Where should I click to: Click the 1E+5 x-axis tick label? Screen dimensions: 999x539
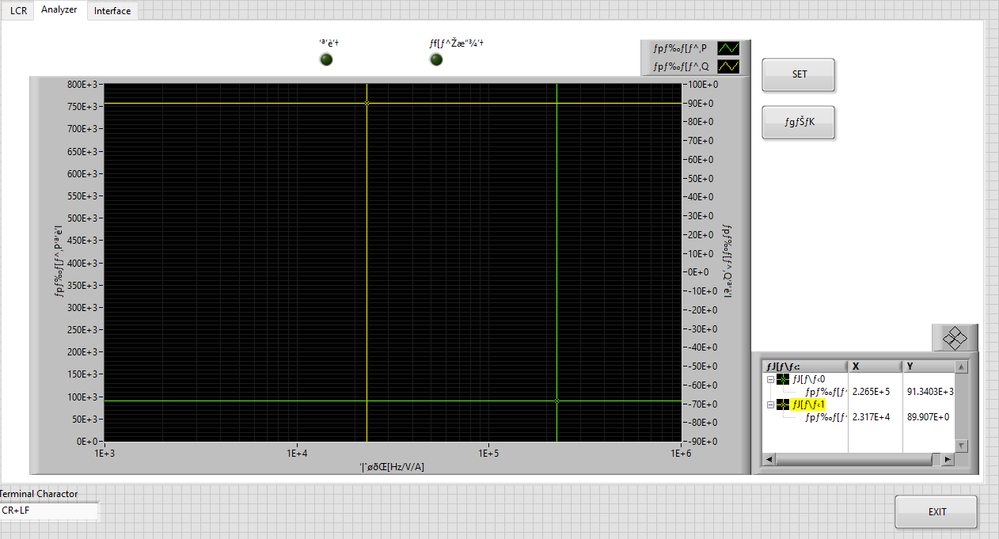pyautogui.click(x=489, y=454)
